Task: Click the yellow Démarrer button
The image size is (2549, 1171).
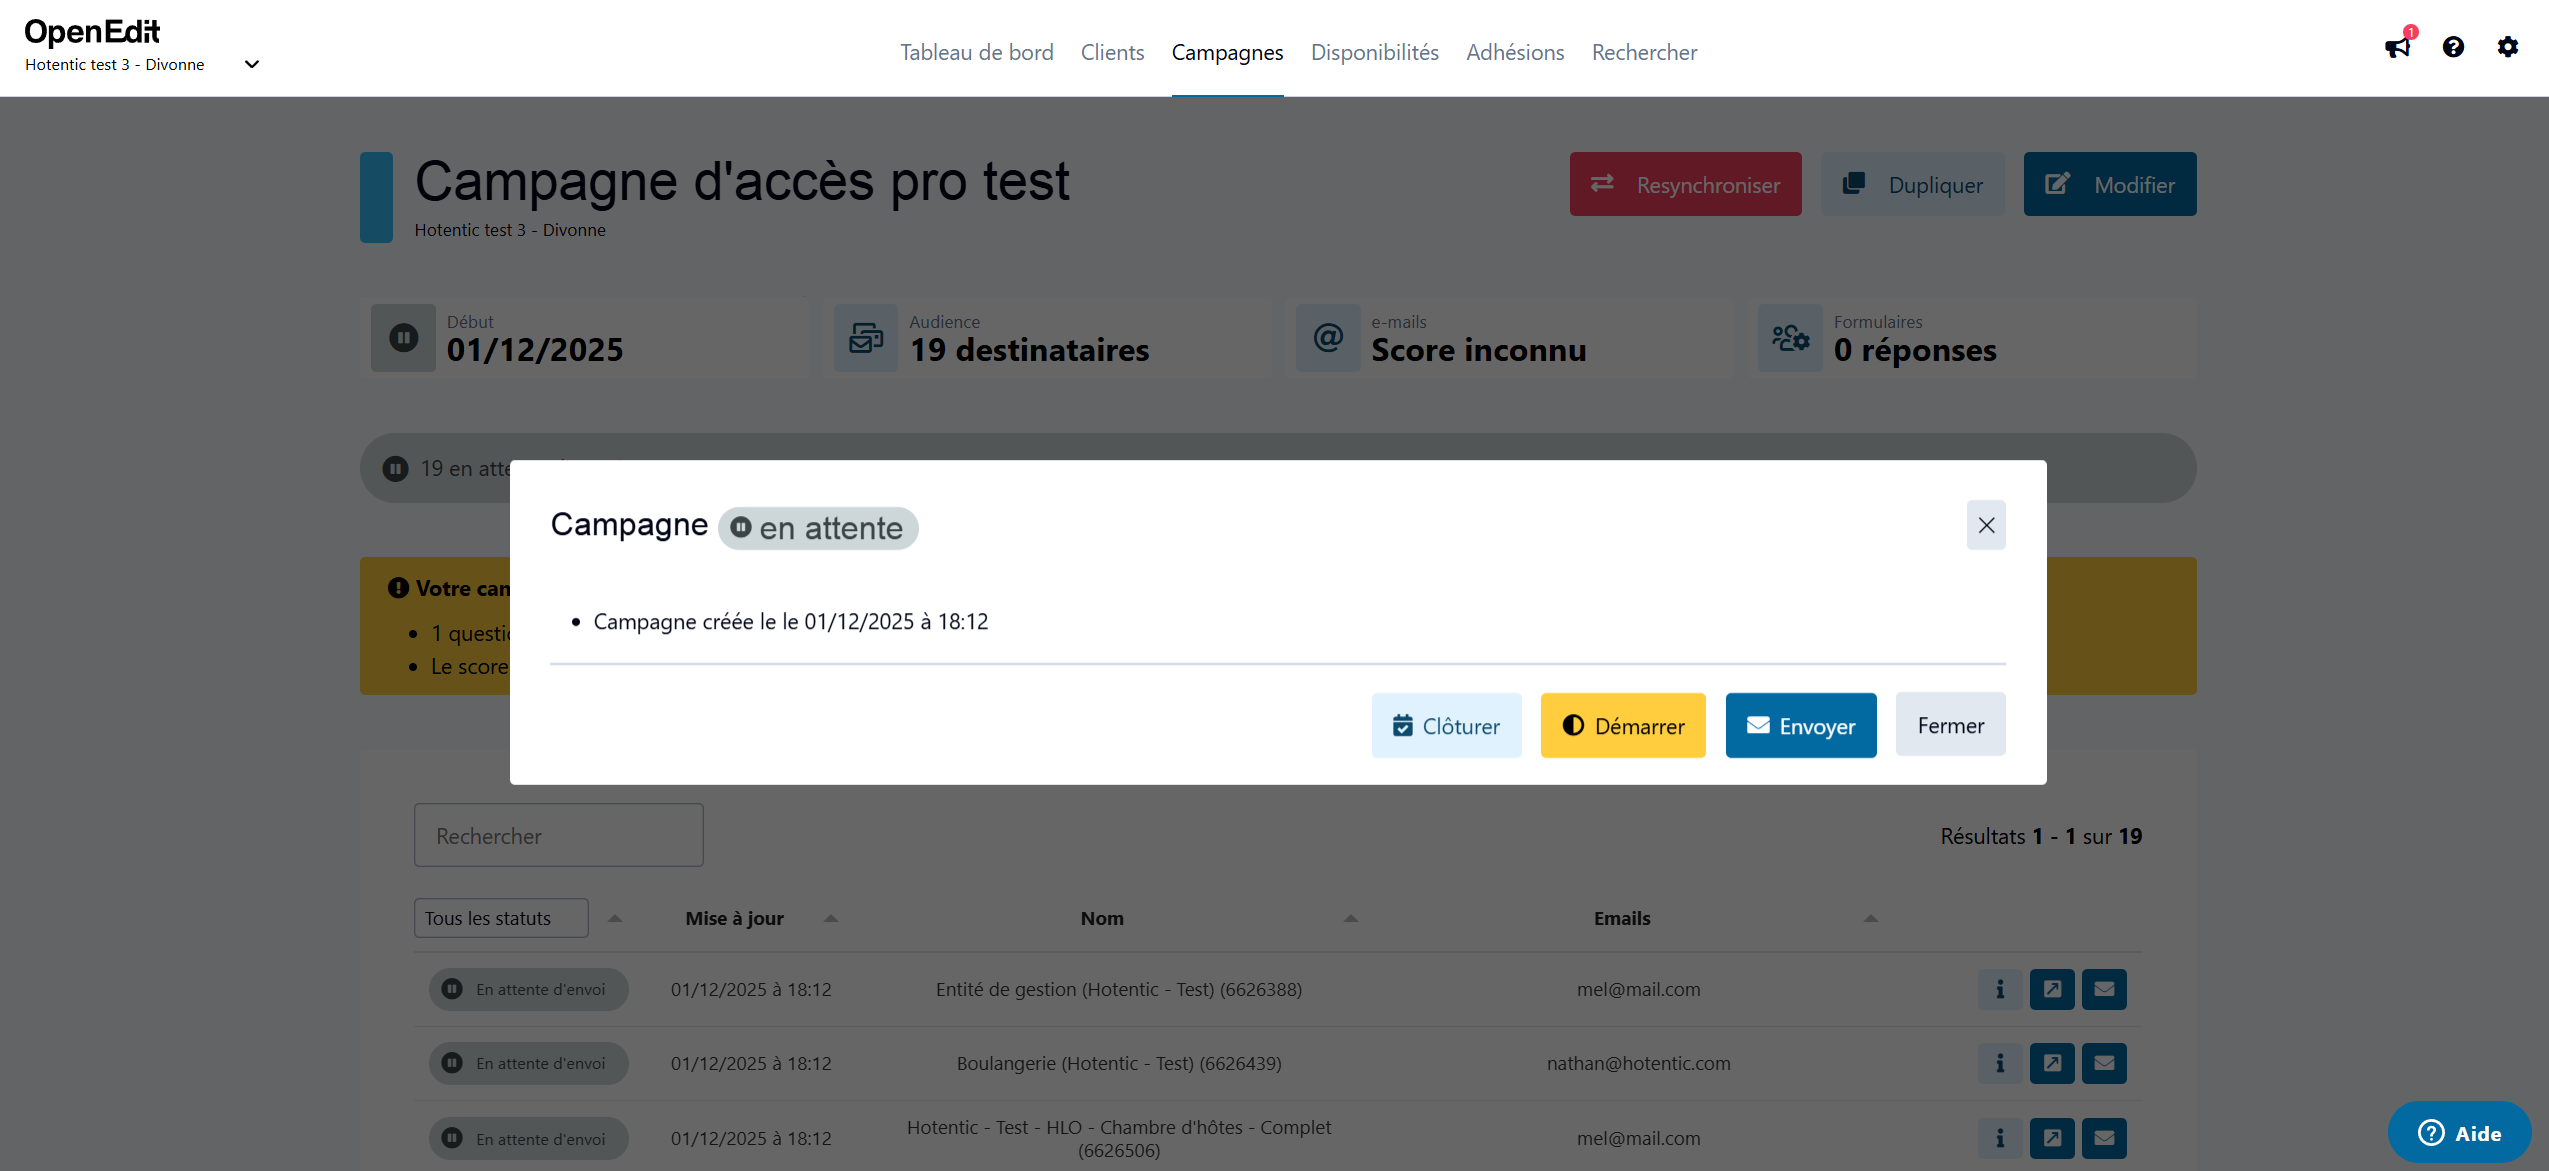Action: (x=1623, y=726)
